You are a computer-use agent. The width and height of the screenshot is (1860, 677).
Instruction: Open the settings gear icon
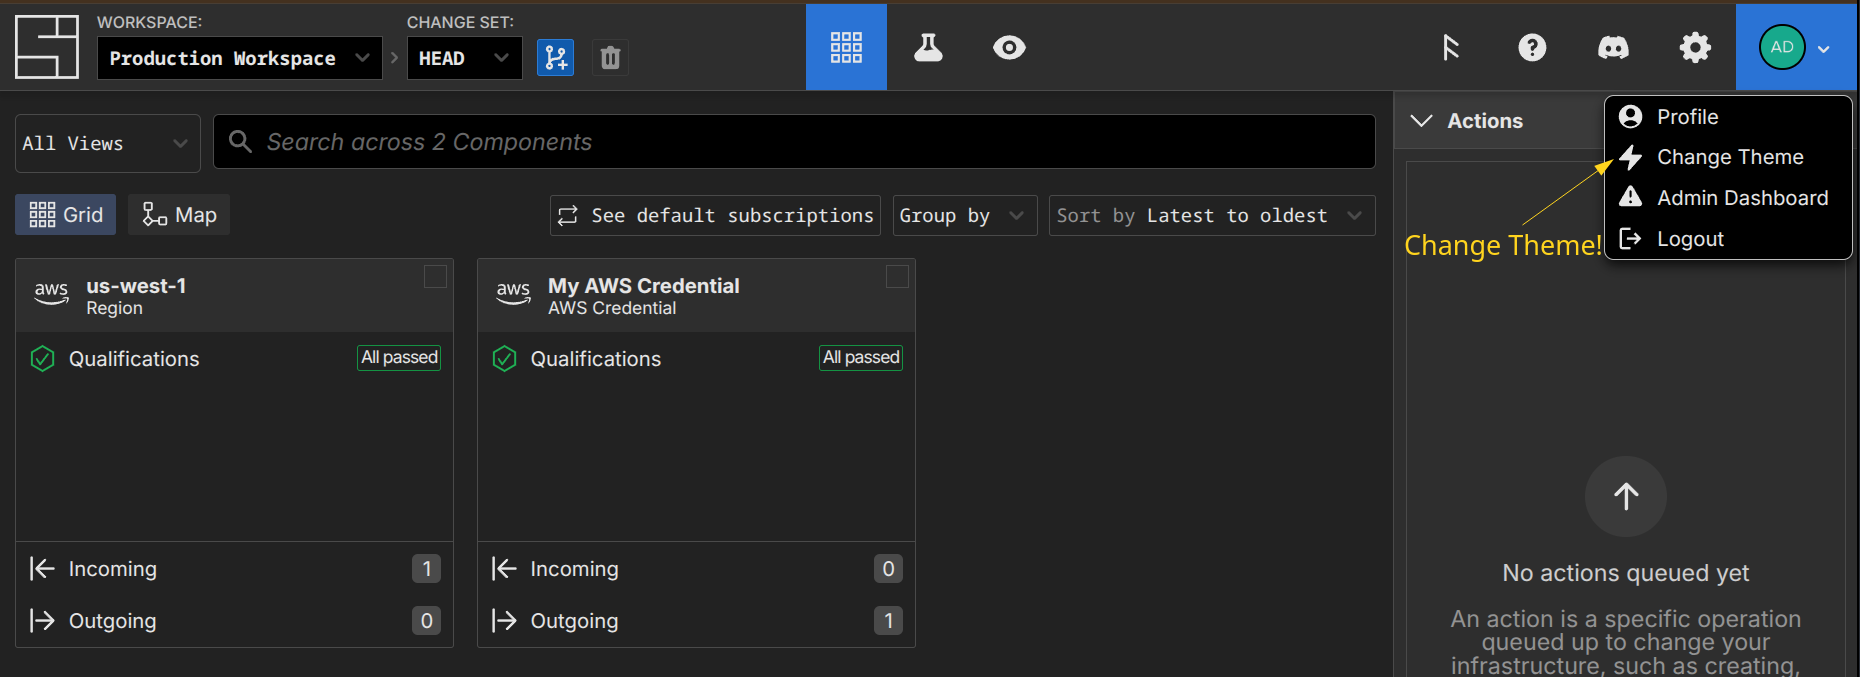click(x=1694, y=47)
